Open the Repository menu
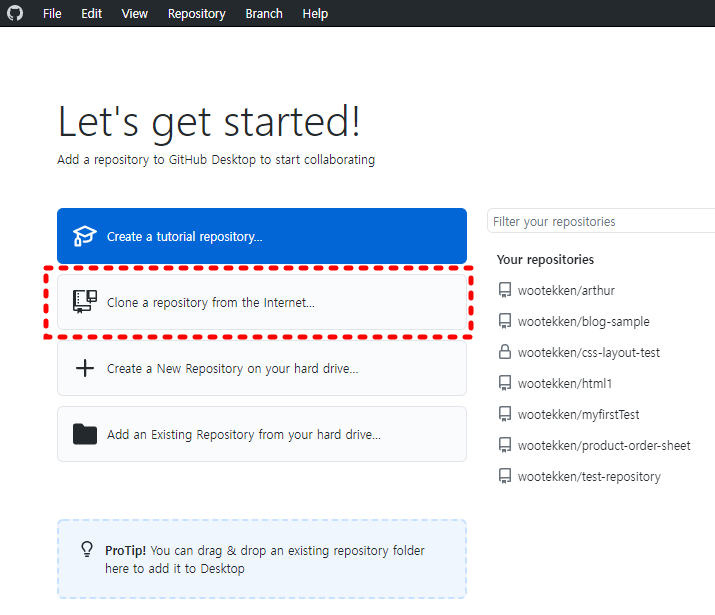This screenshot has height=615, width=715. point(197,14)
